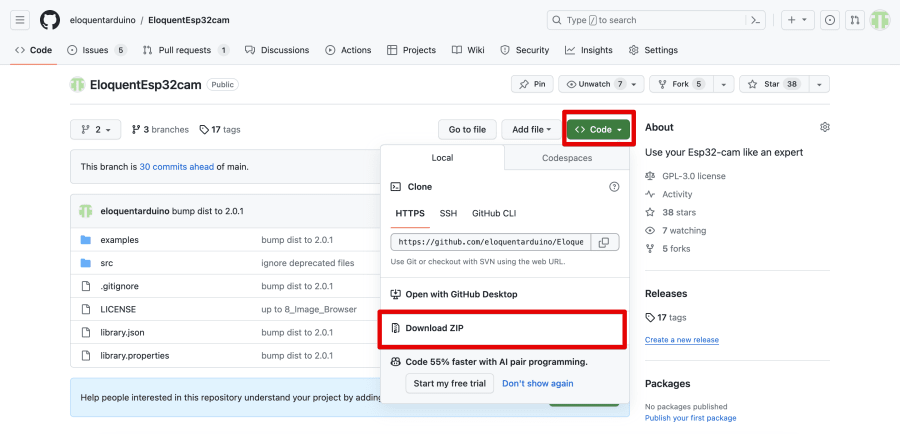Image resolution: width=900 pixels, height=434 pixels.
Task: Click the LICENSE file icon
Action: [x=86, y=309]
